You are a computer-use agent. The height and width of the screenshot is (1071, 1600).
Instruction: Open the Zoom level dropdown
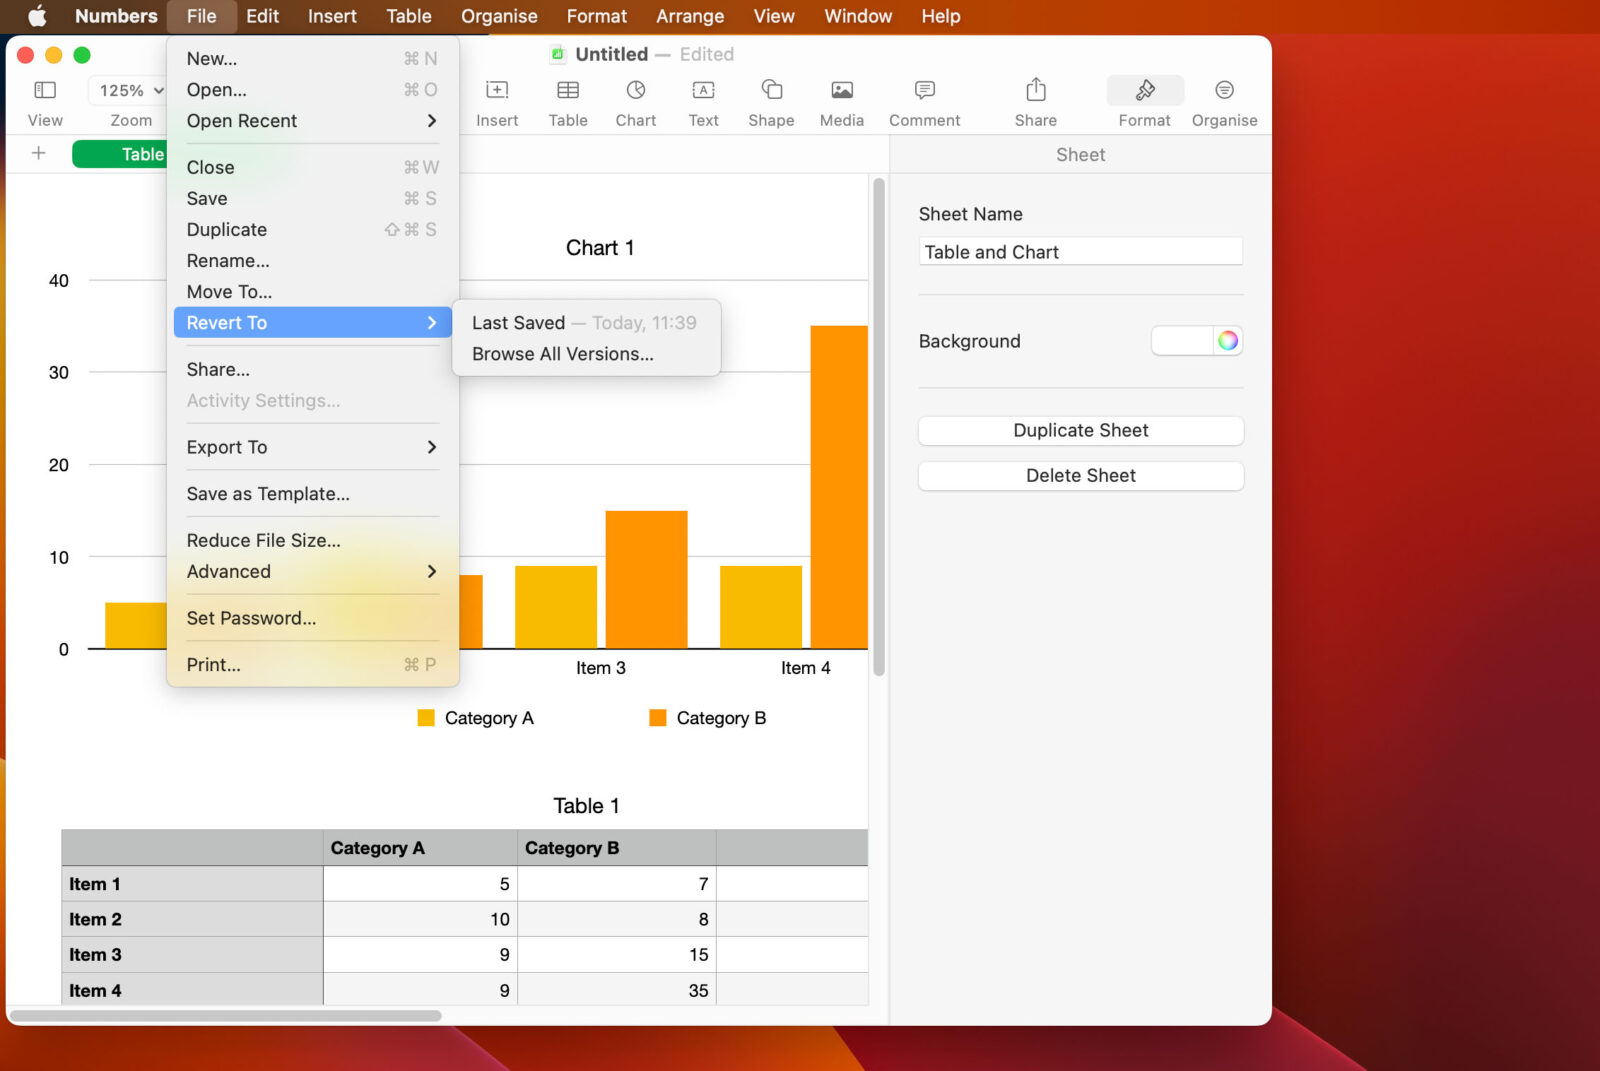(127, 90)
